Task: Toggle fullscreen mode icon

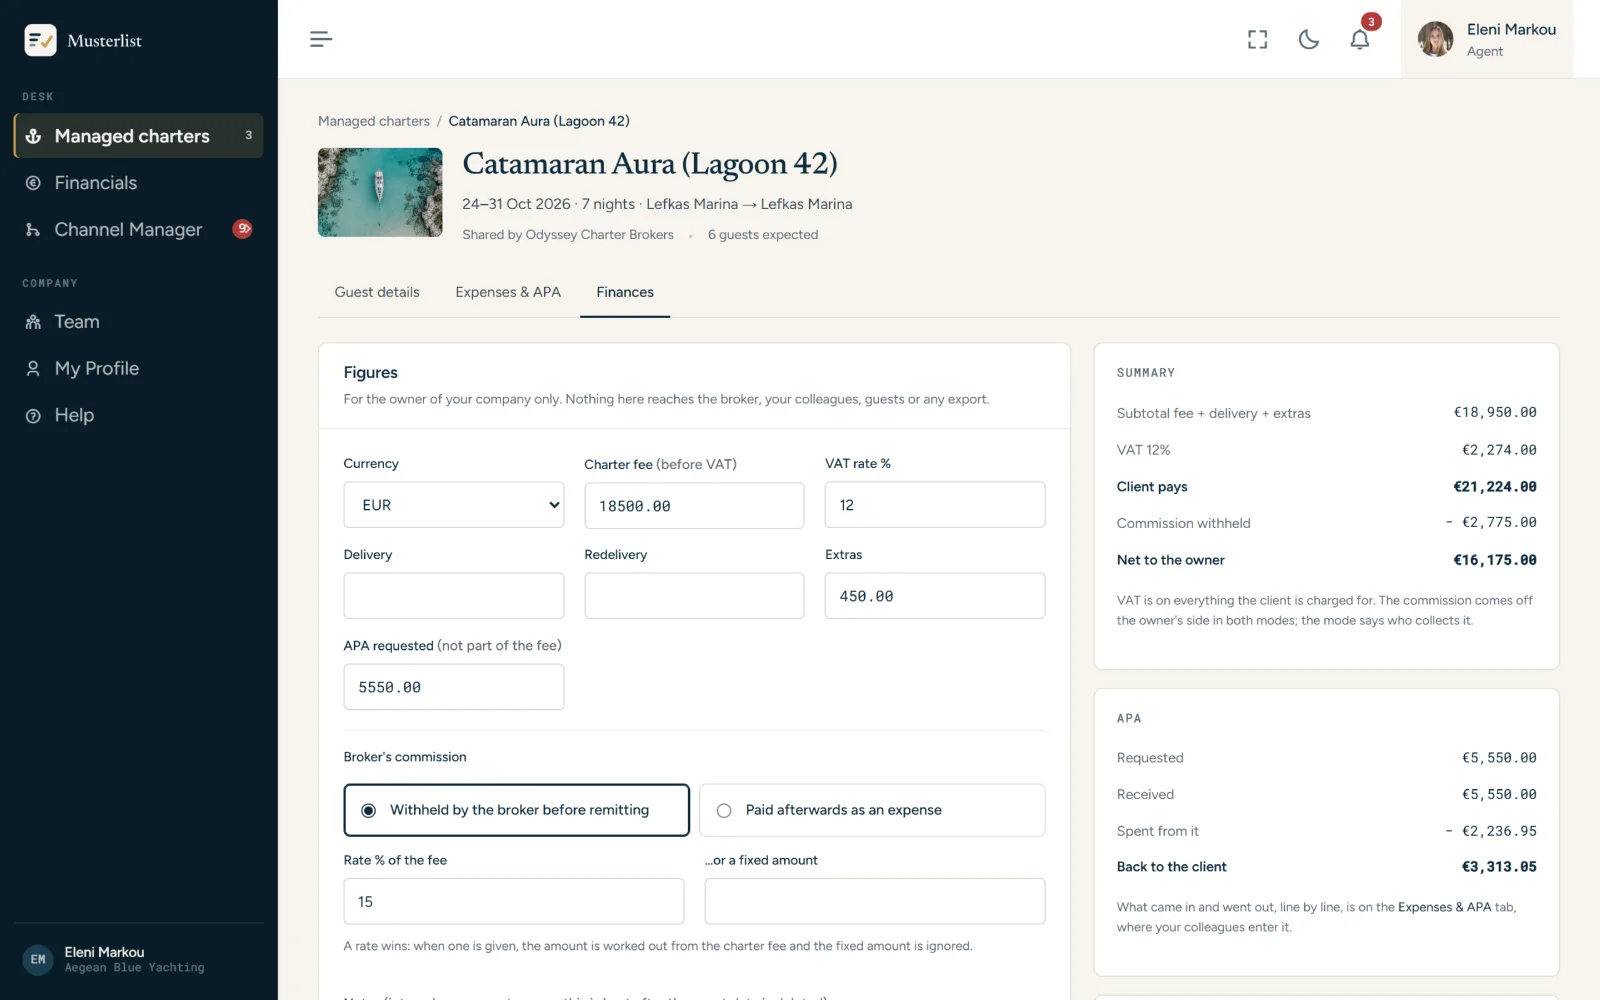Action: point(1257,39)
